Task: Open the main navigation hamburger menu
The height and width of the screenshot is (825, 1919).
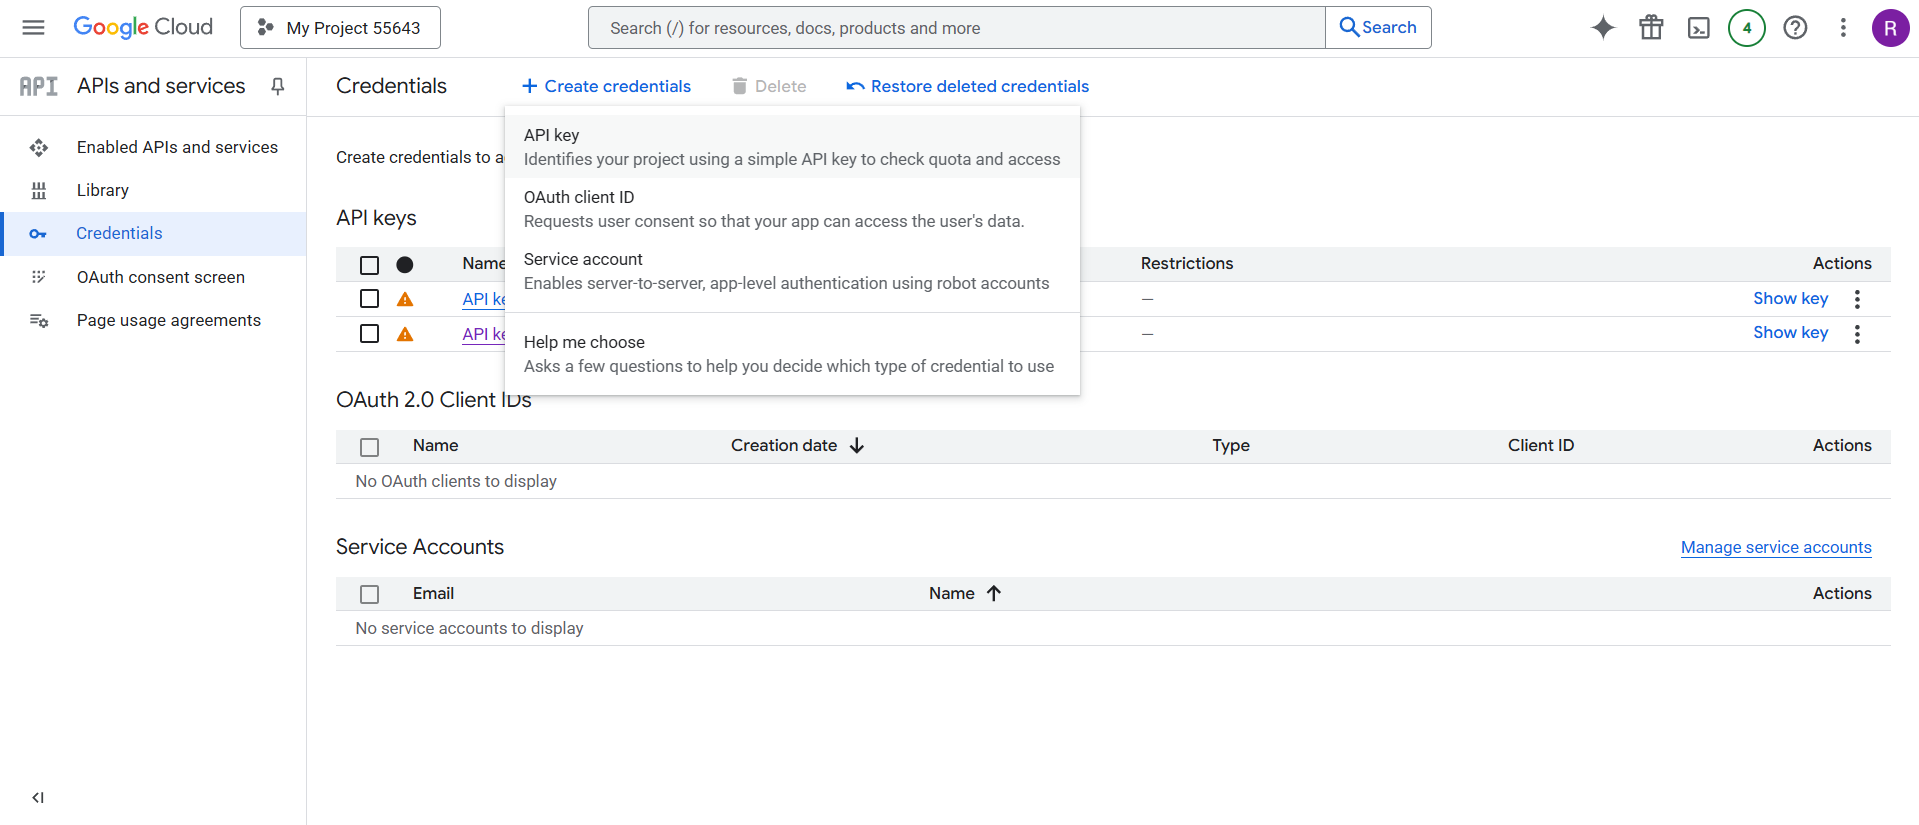Action: 33,27
